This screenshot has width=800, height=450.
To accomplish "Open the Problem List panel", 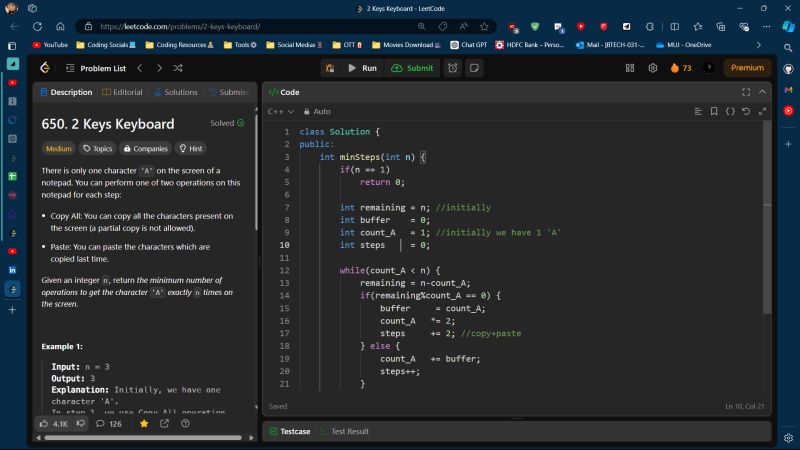I will [96, 68].
